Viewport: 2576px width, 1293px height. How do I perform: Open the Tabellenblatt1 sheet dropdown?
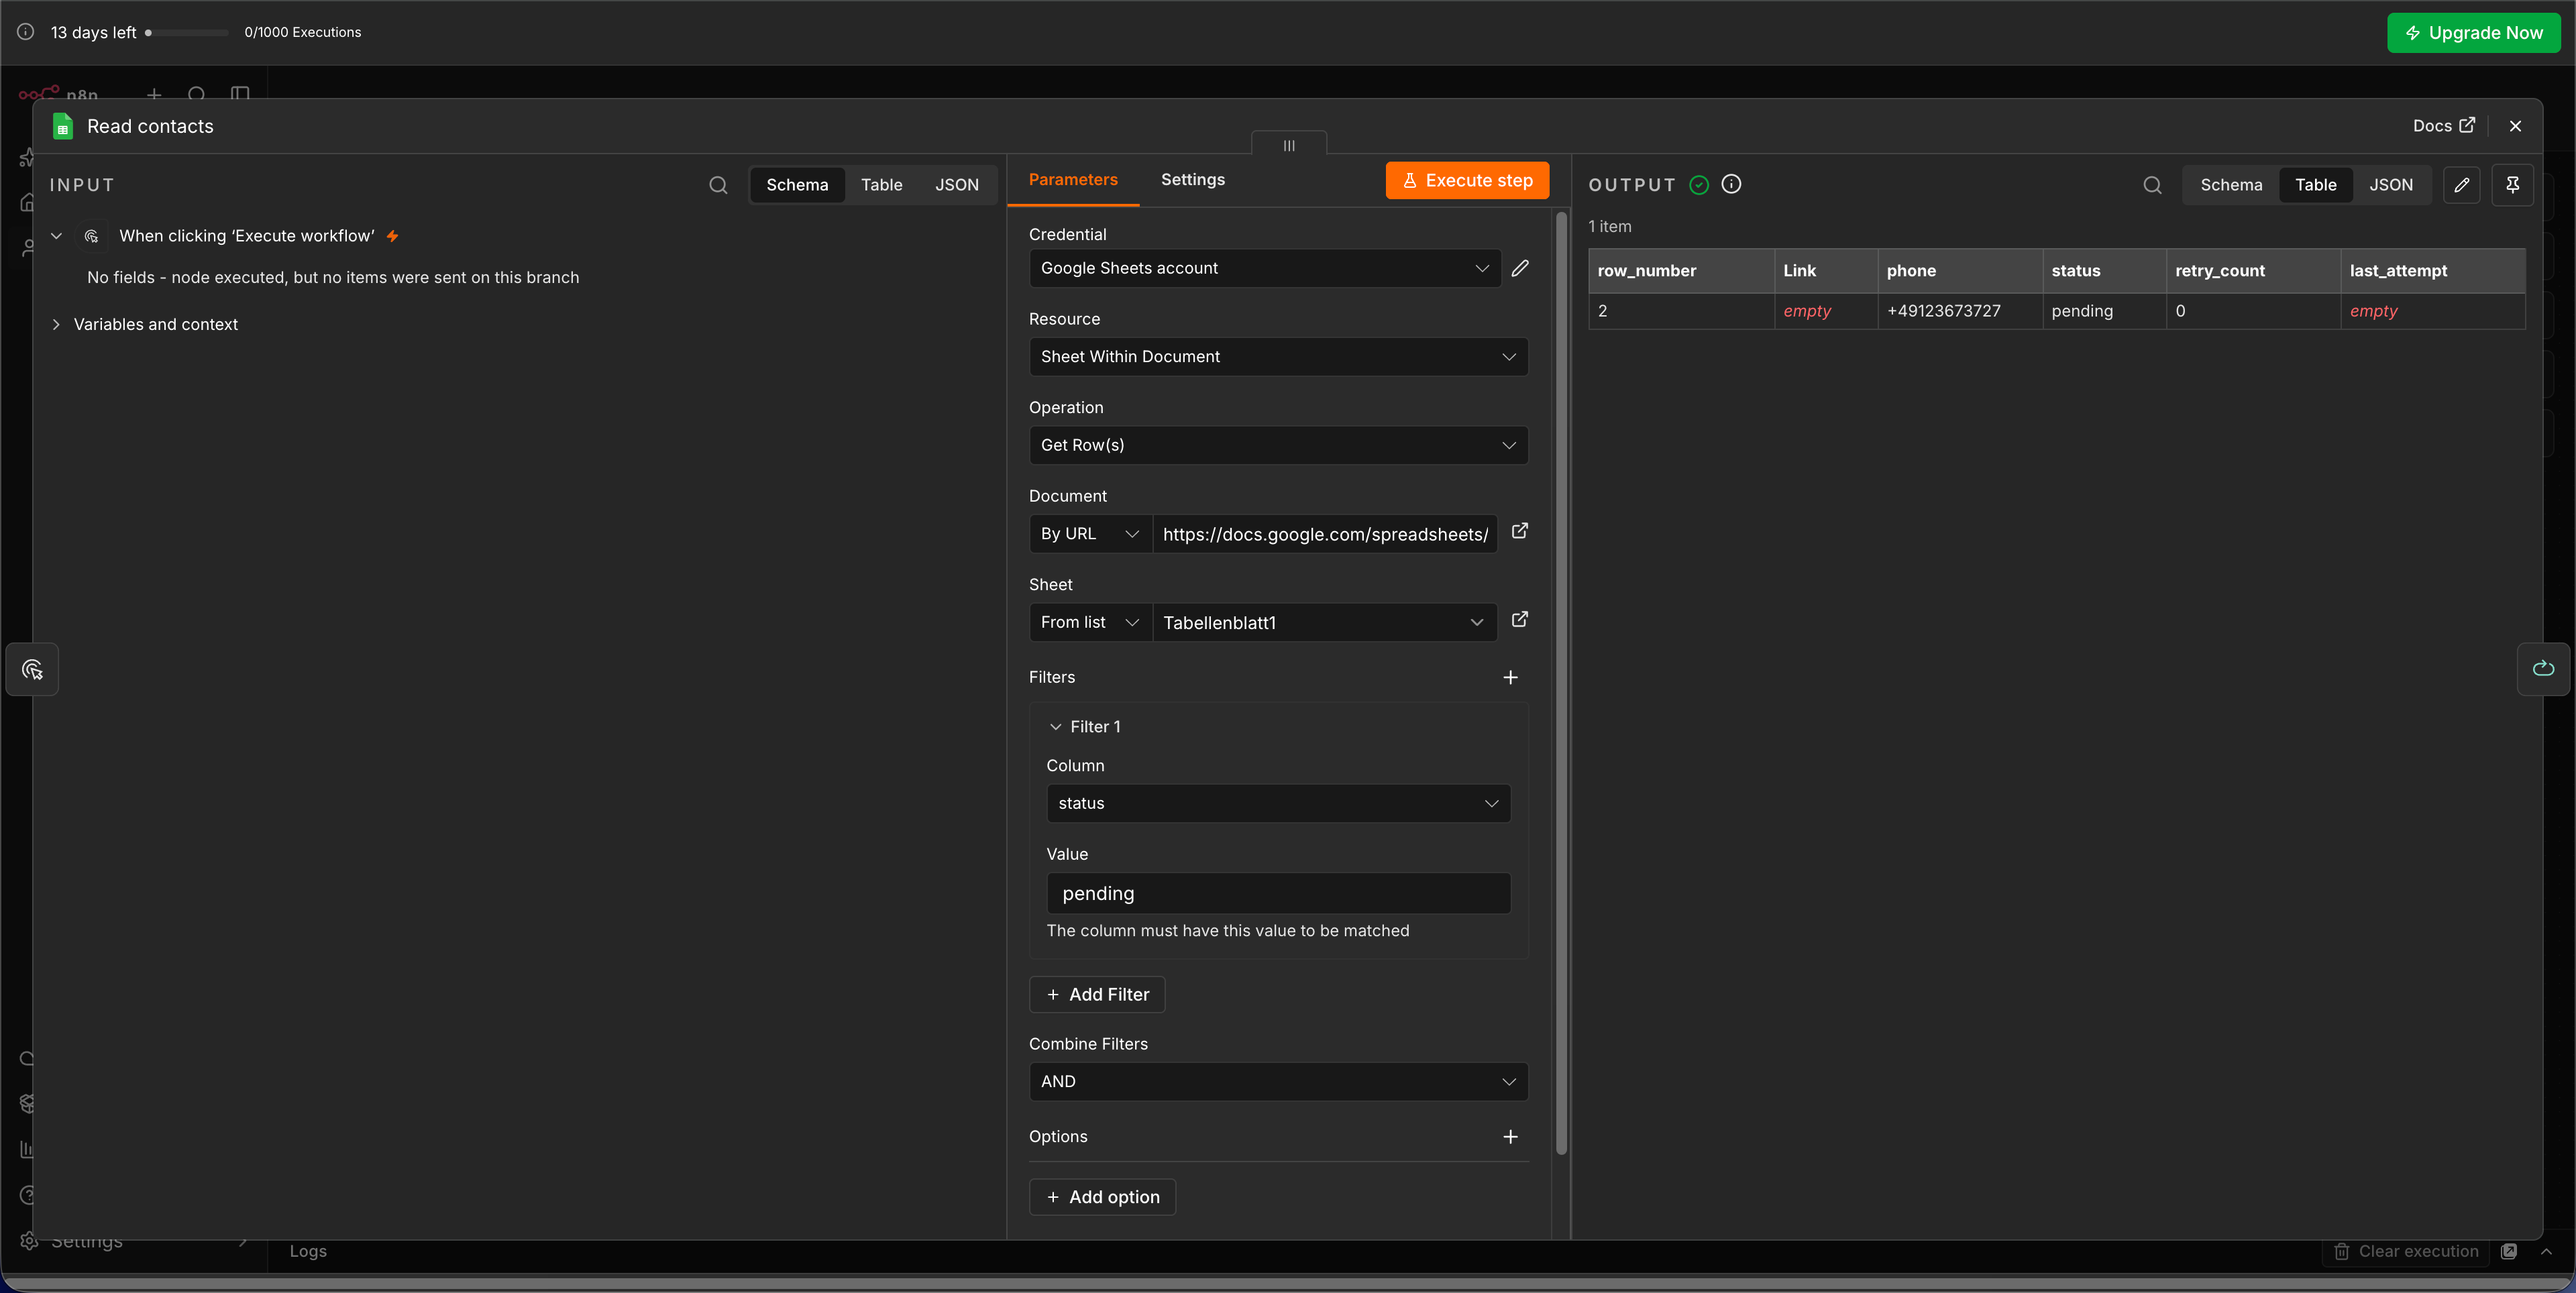pos(1324,622)
